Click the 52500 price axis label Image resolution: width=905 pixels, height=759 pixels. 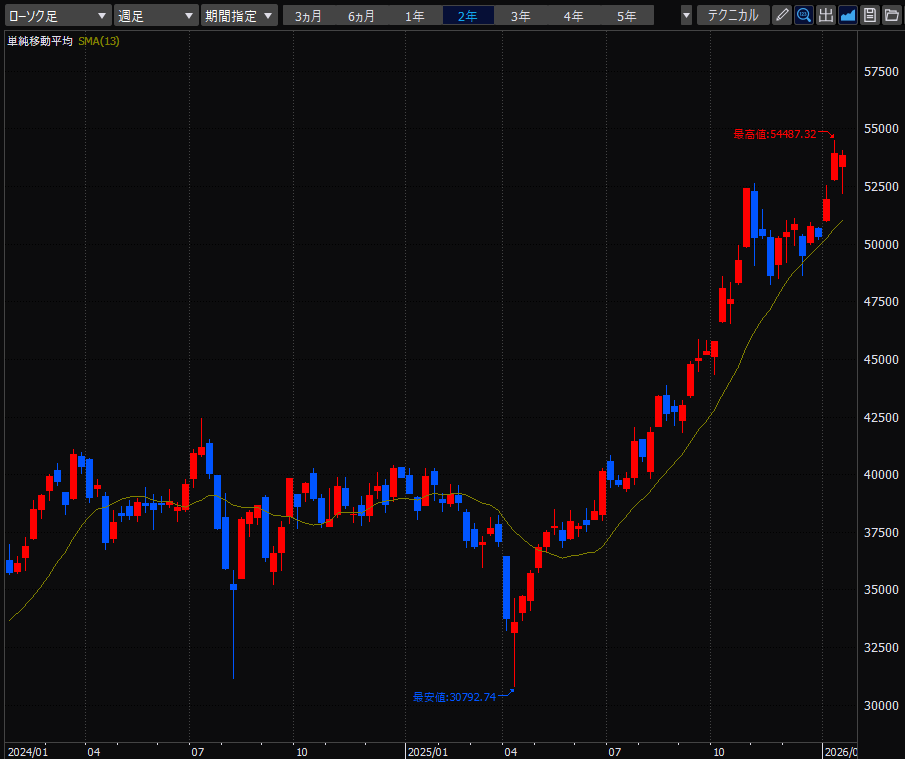pos(881,187)
